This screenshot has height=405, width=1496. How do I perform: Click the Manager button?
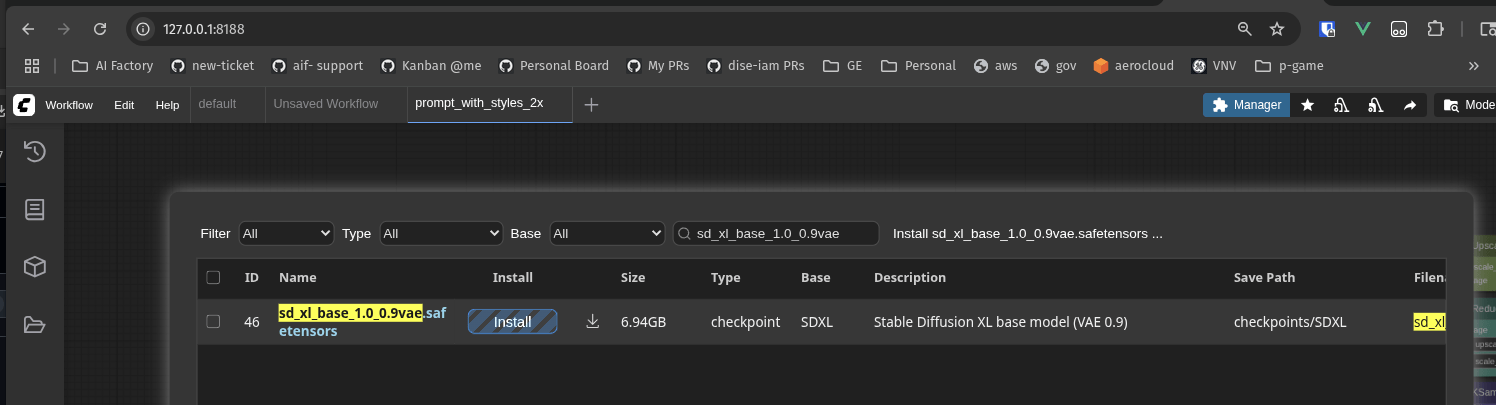(x=1246, y=105)
